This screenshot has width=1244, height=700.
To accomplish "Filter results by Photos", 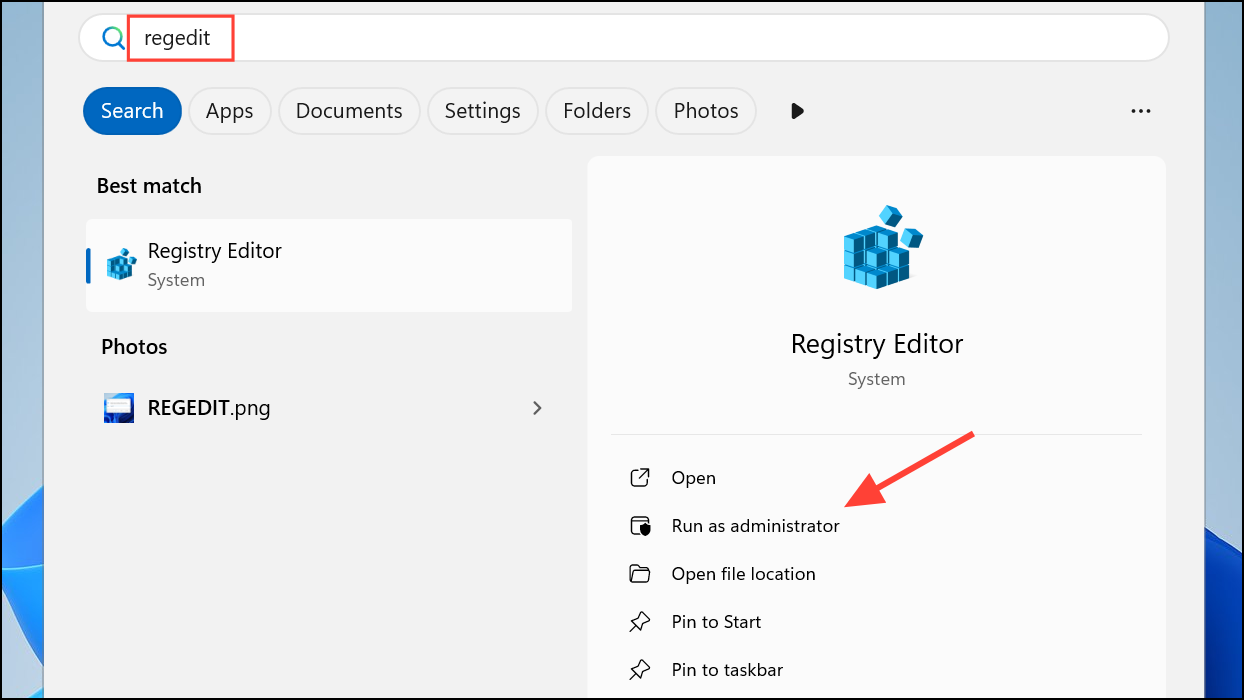I will click(x=706, y=111).
